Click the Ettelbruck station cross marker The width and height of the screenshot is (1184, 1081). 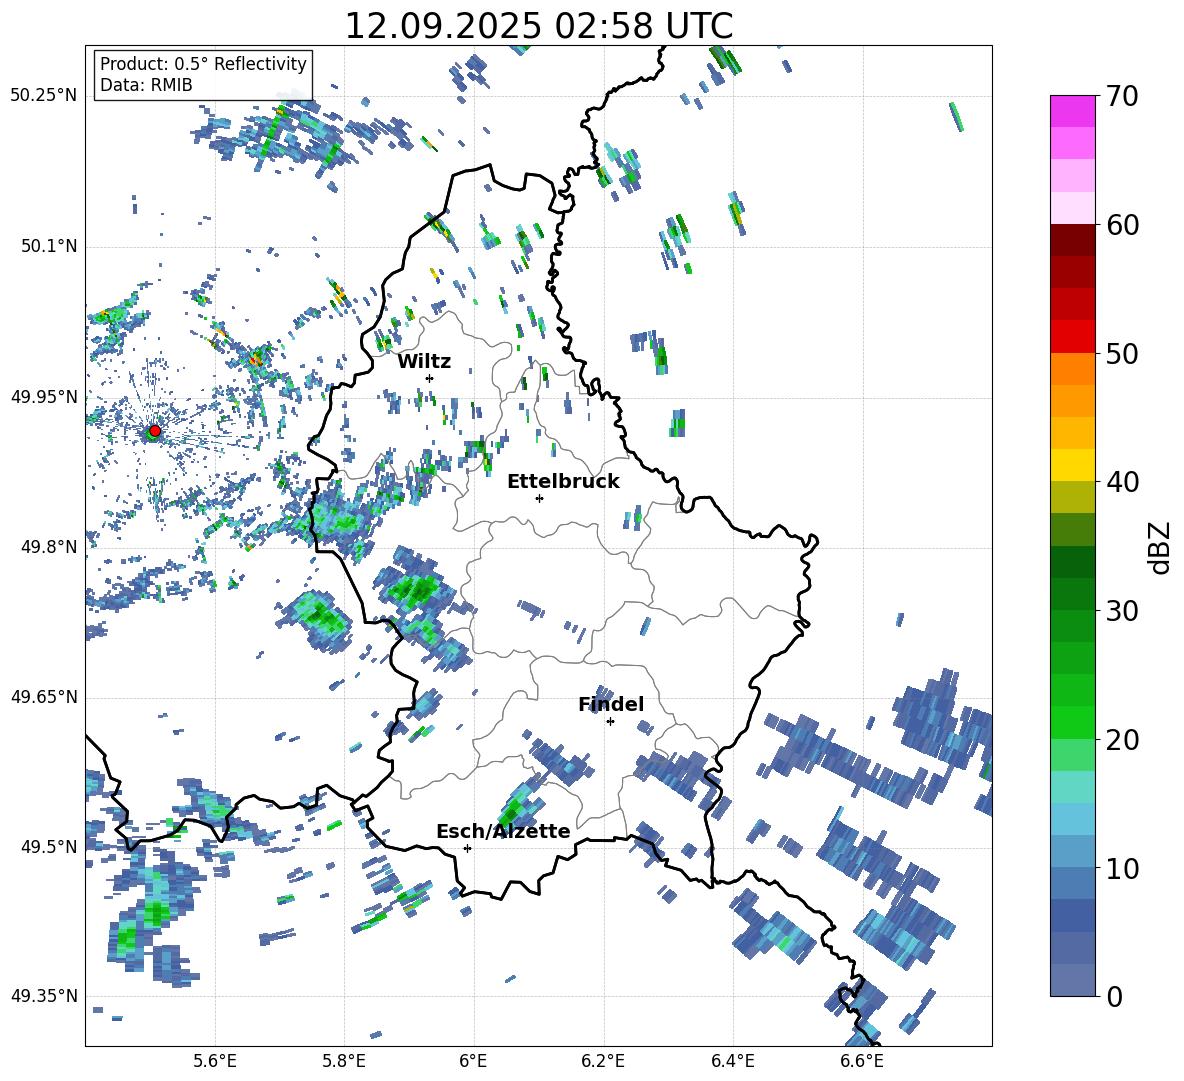tap(539, 498)
